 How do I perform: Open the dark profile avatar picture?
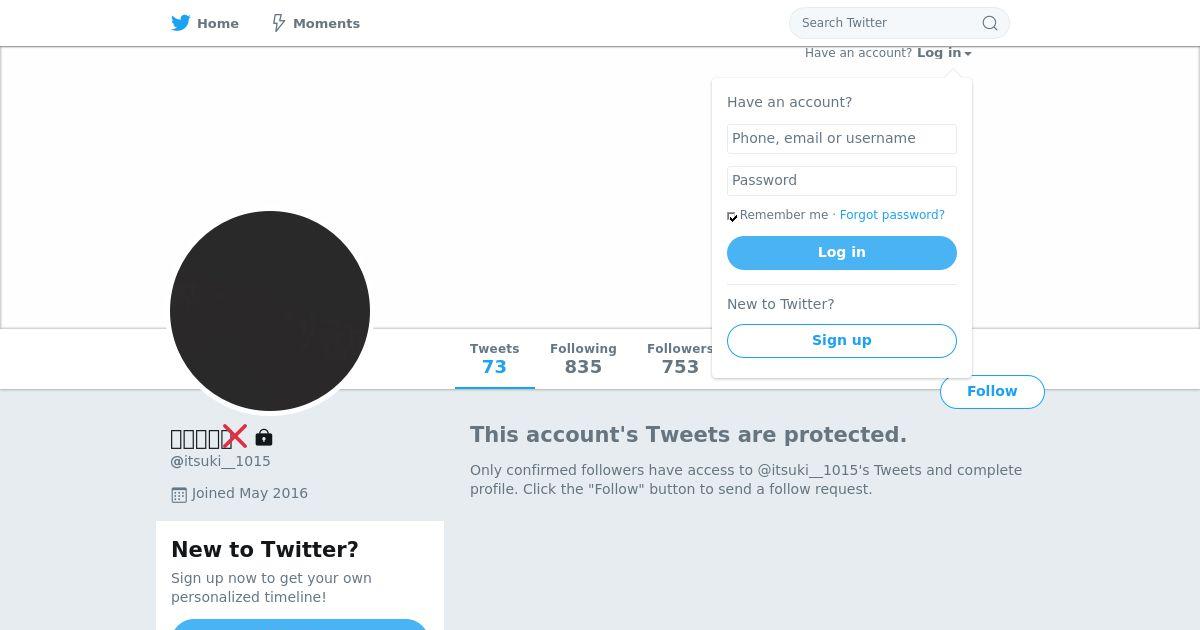point(270,310)
